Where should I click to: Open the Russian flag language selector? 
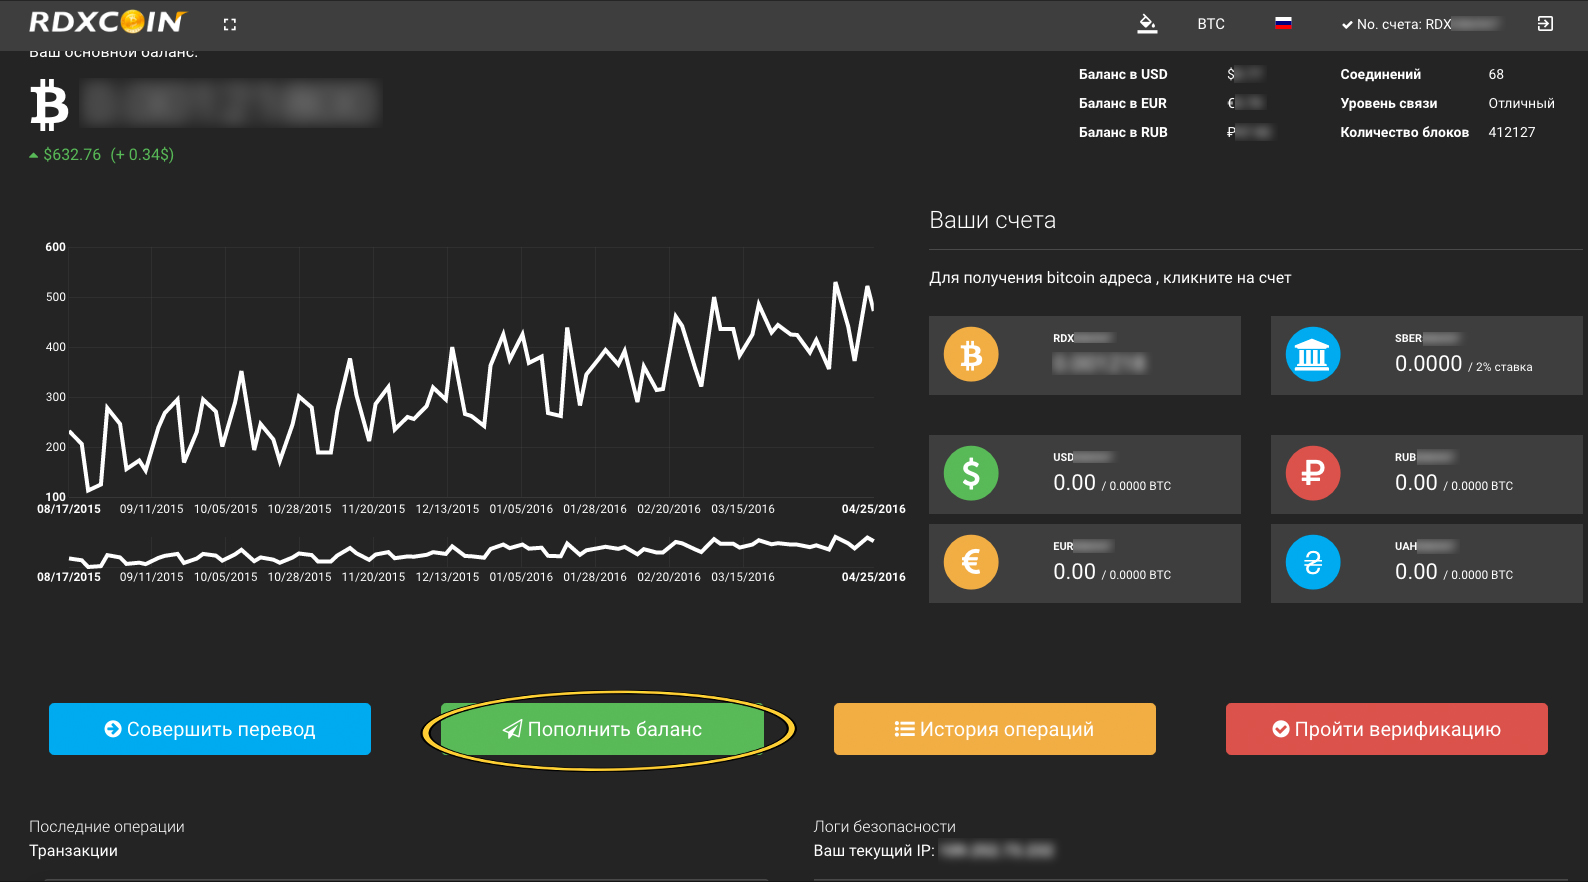click(1283, 24)
